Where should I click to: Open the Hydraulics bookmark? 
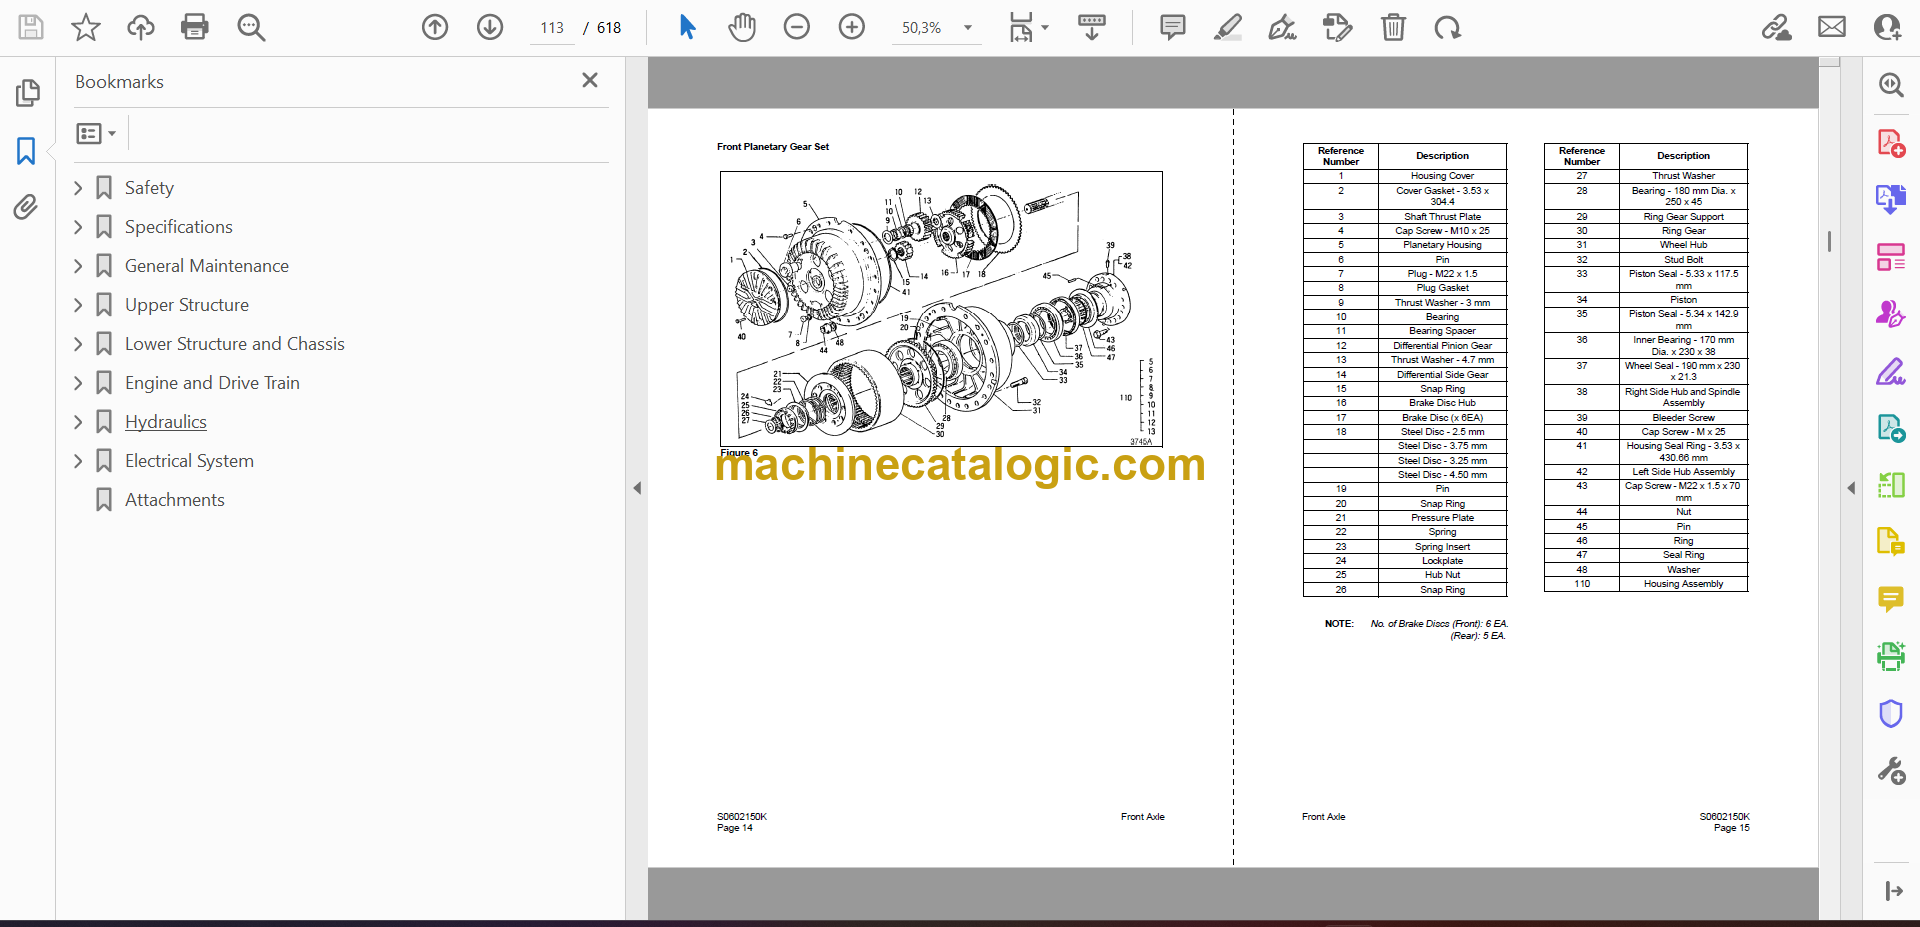click(166, 422)
